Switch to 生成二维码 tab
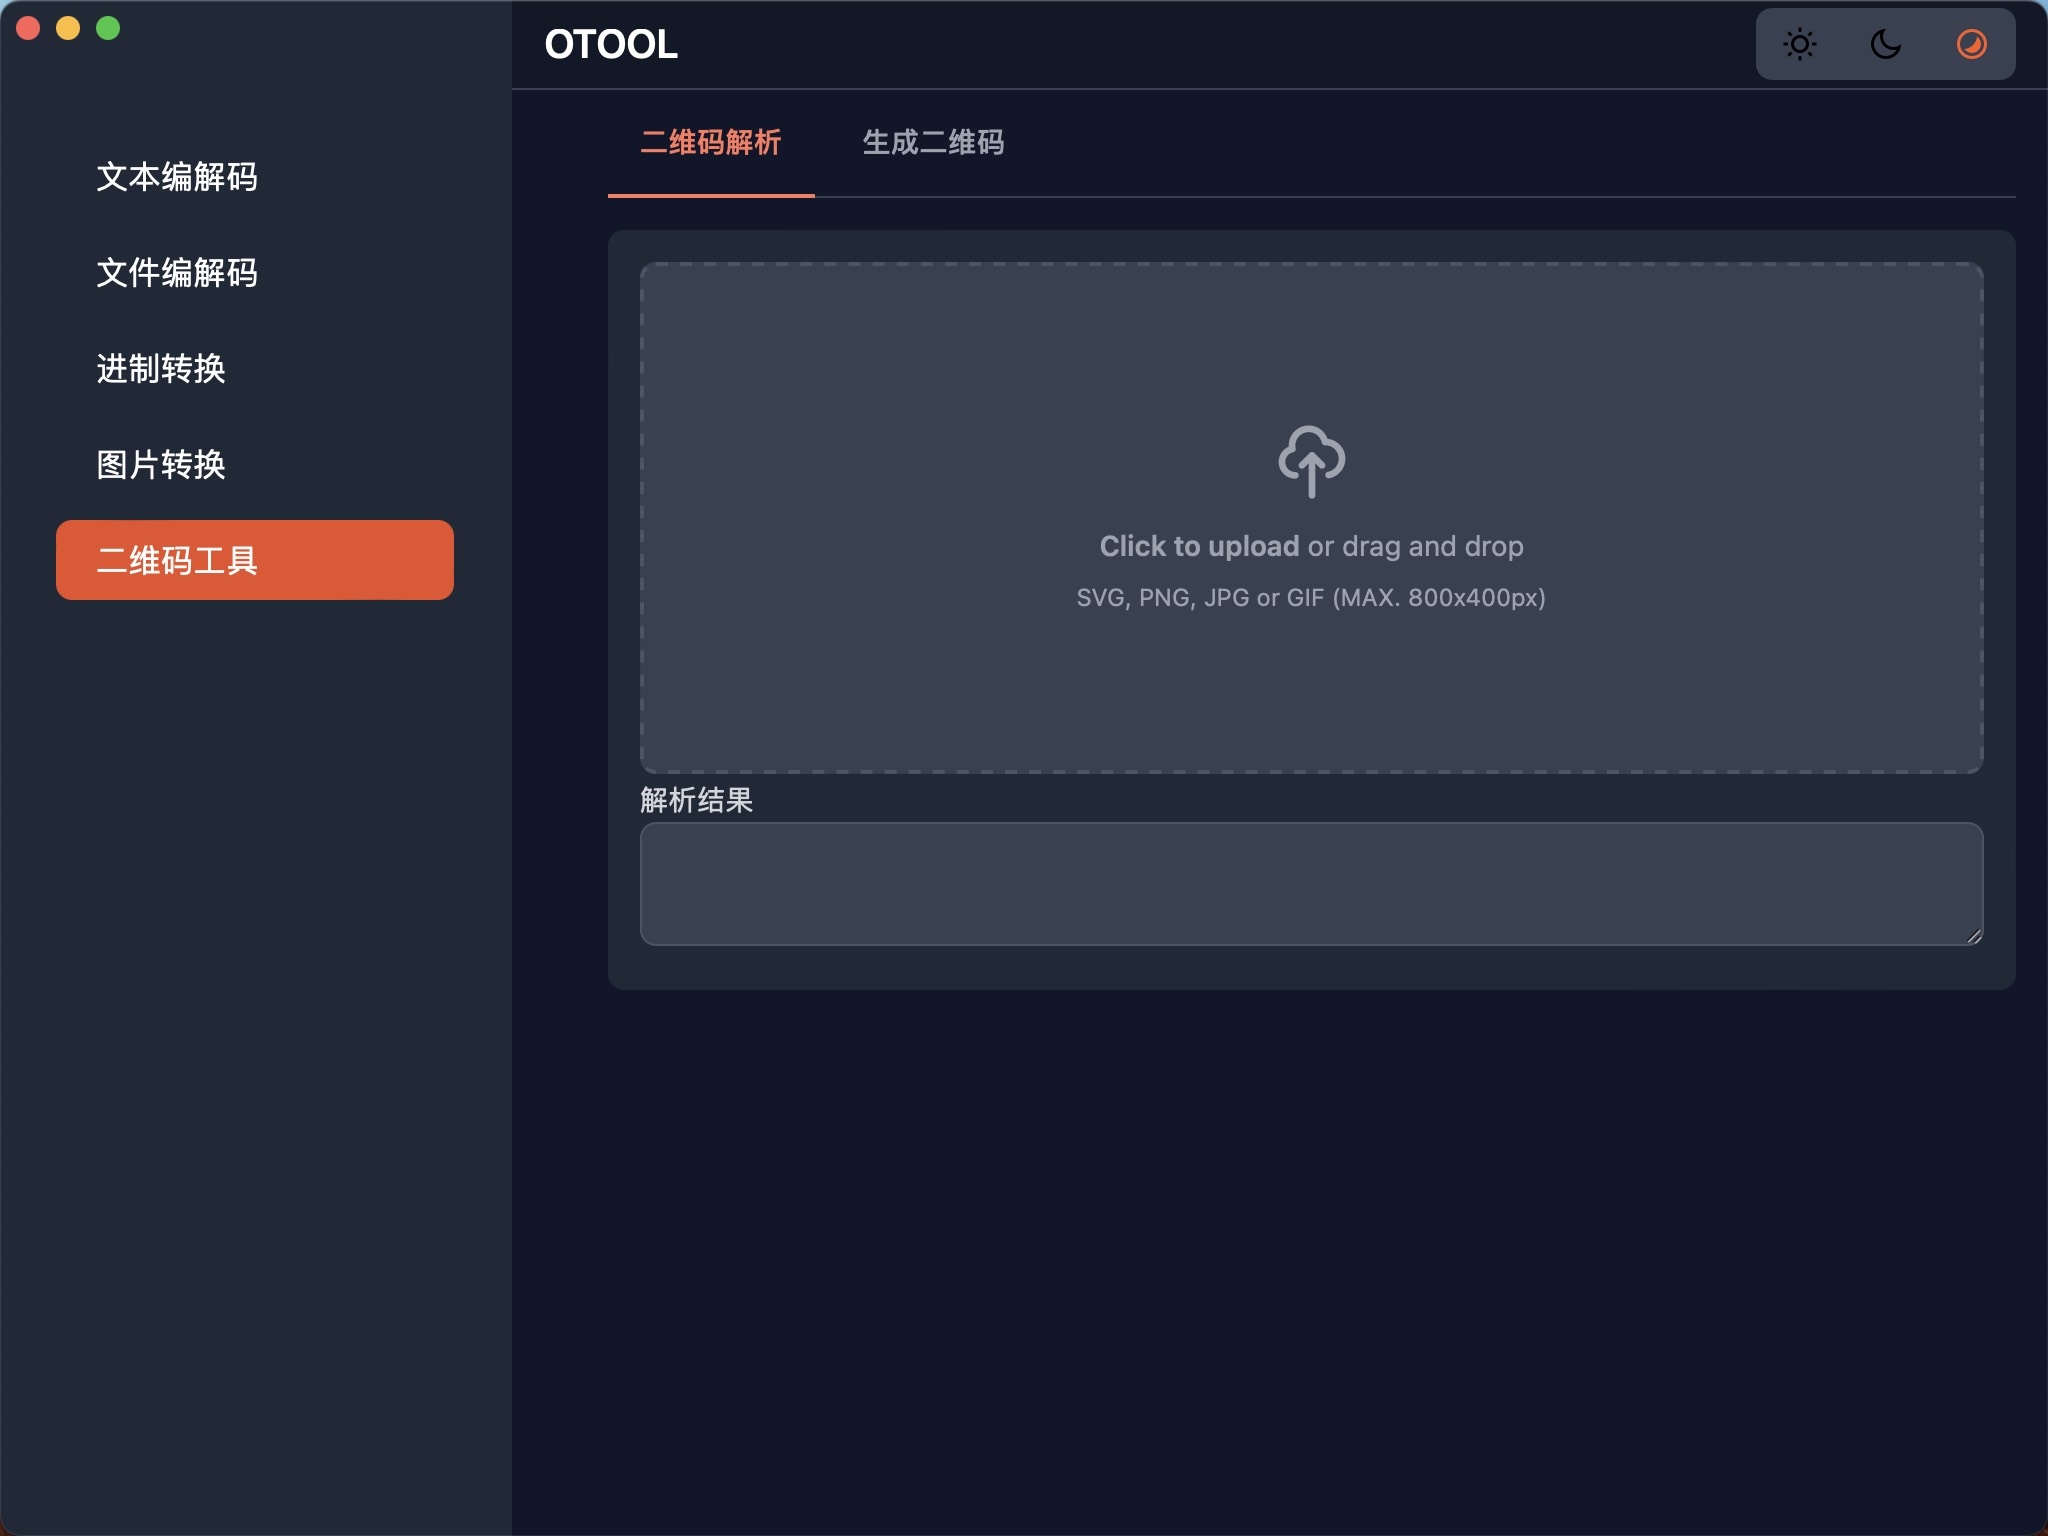 coord(933,143)
